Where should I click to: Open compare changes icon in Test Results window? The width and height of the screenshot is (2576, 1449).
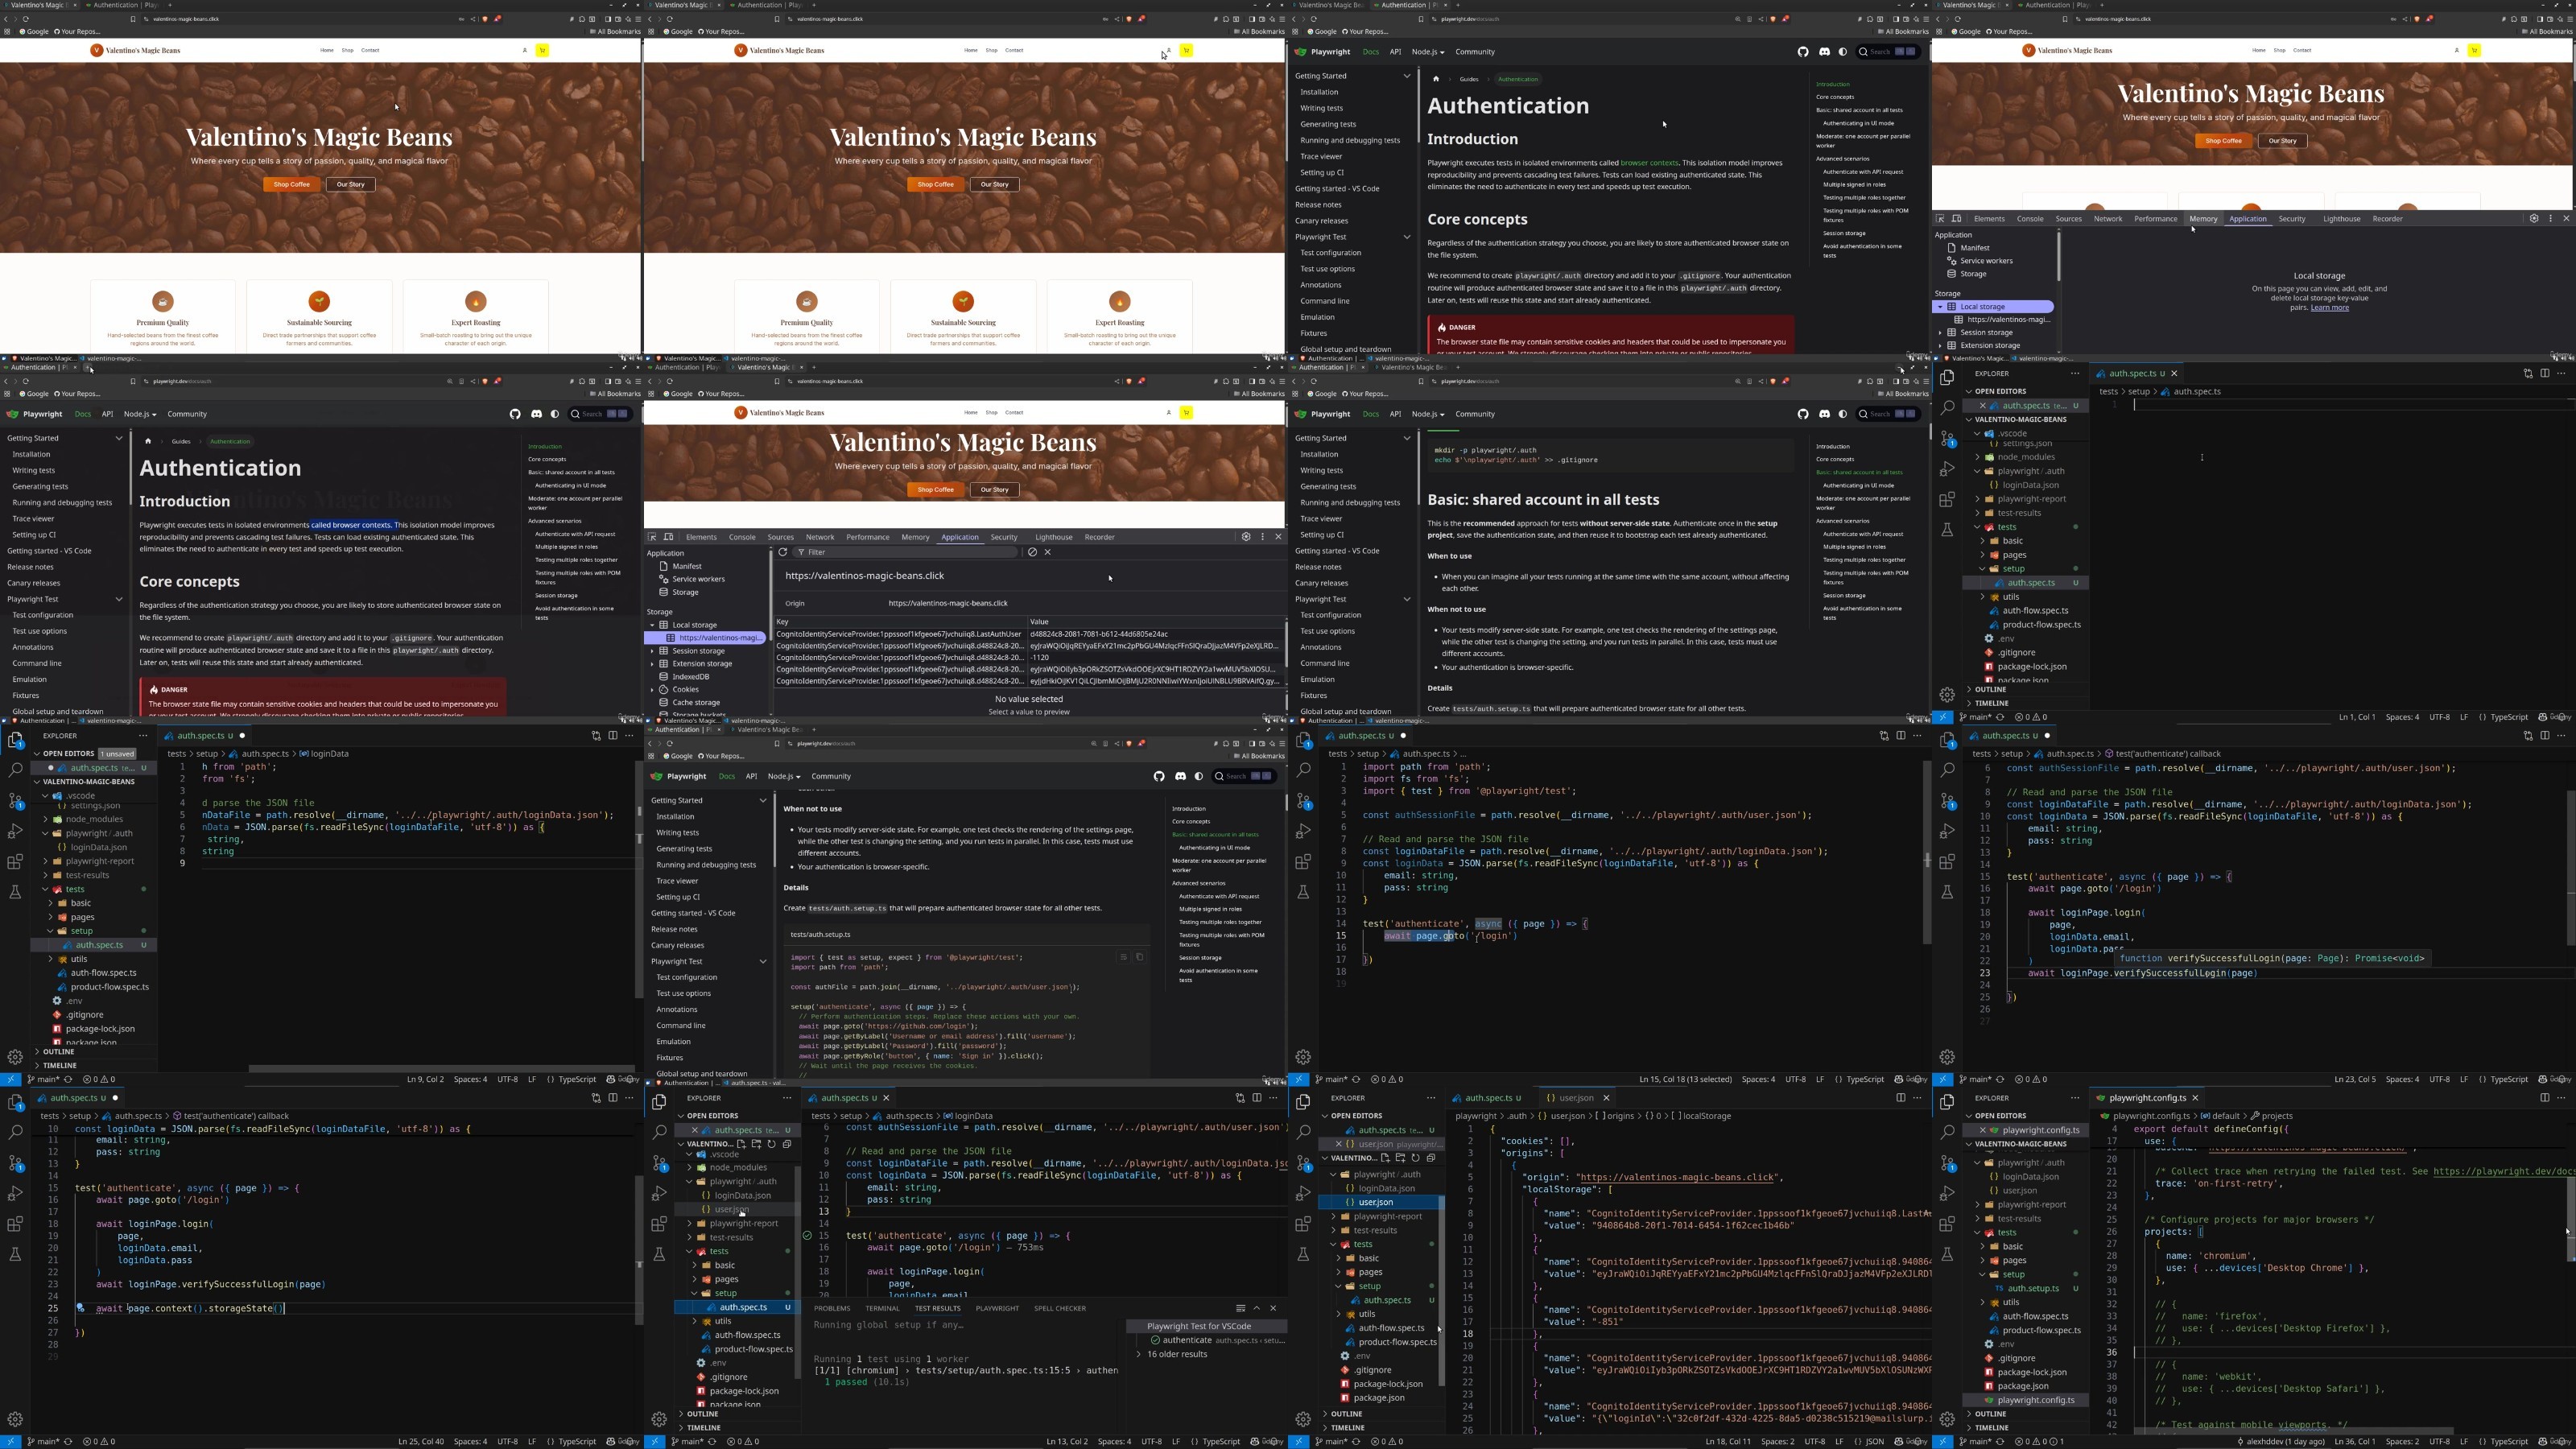1240,1098
